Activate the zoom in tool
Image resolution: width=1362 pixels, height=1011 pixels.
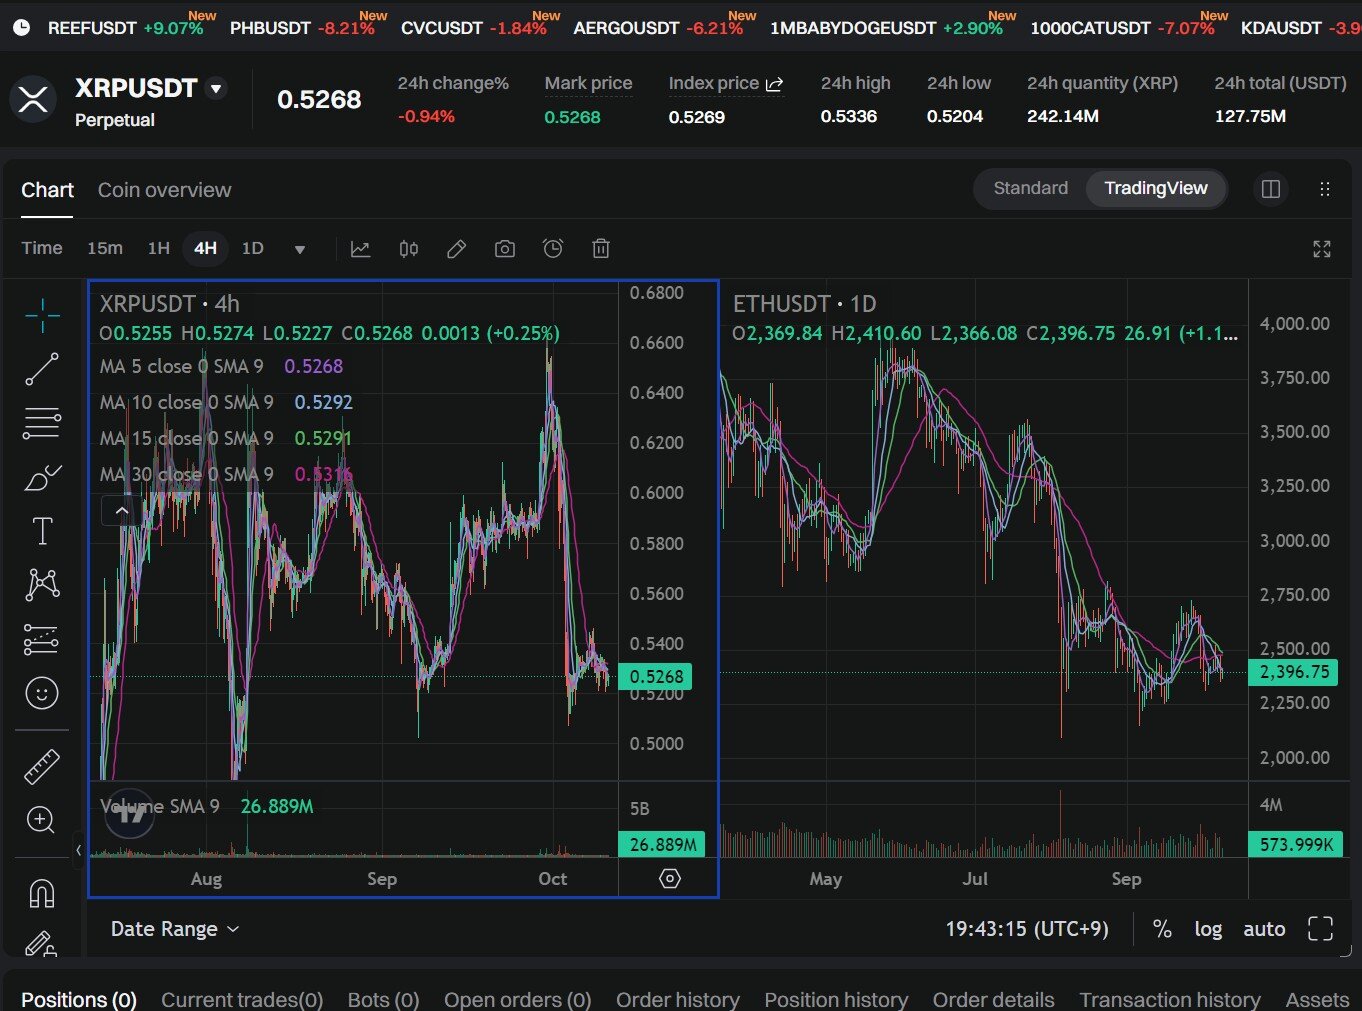tap(41, 821)
